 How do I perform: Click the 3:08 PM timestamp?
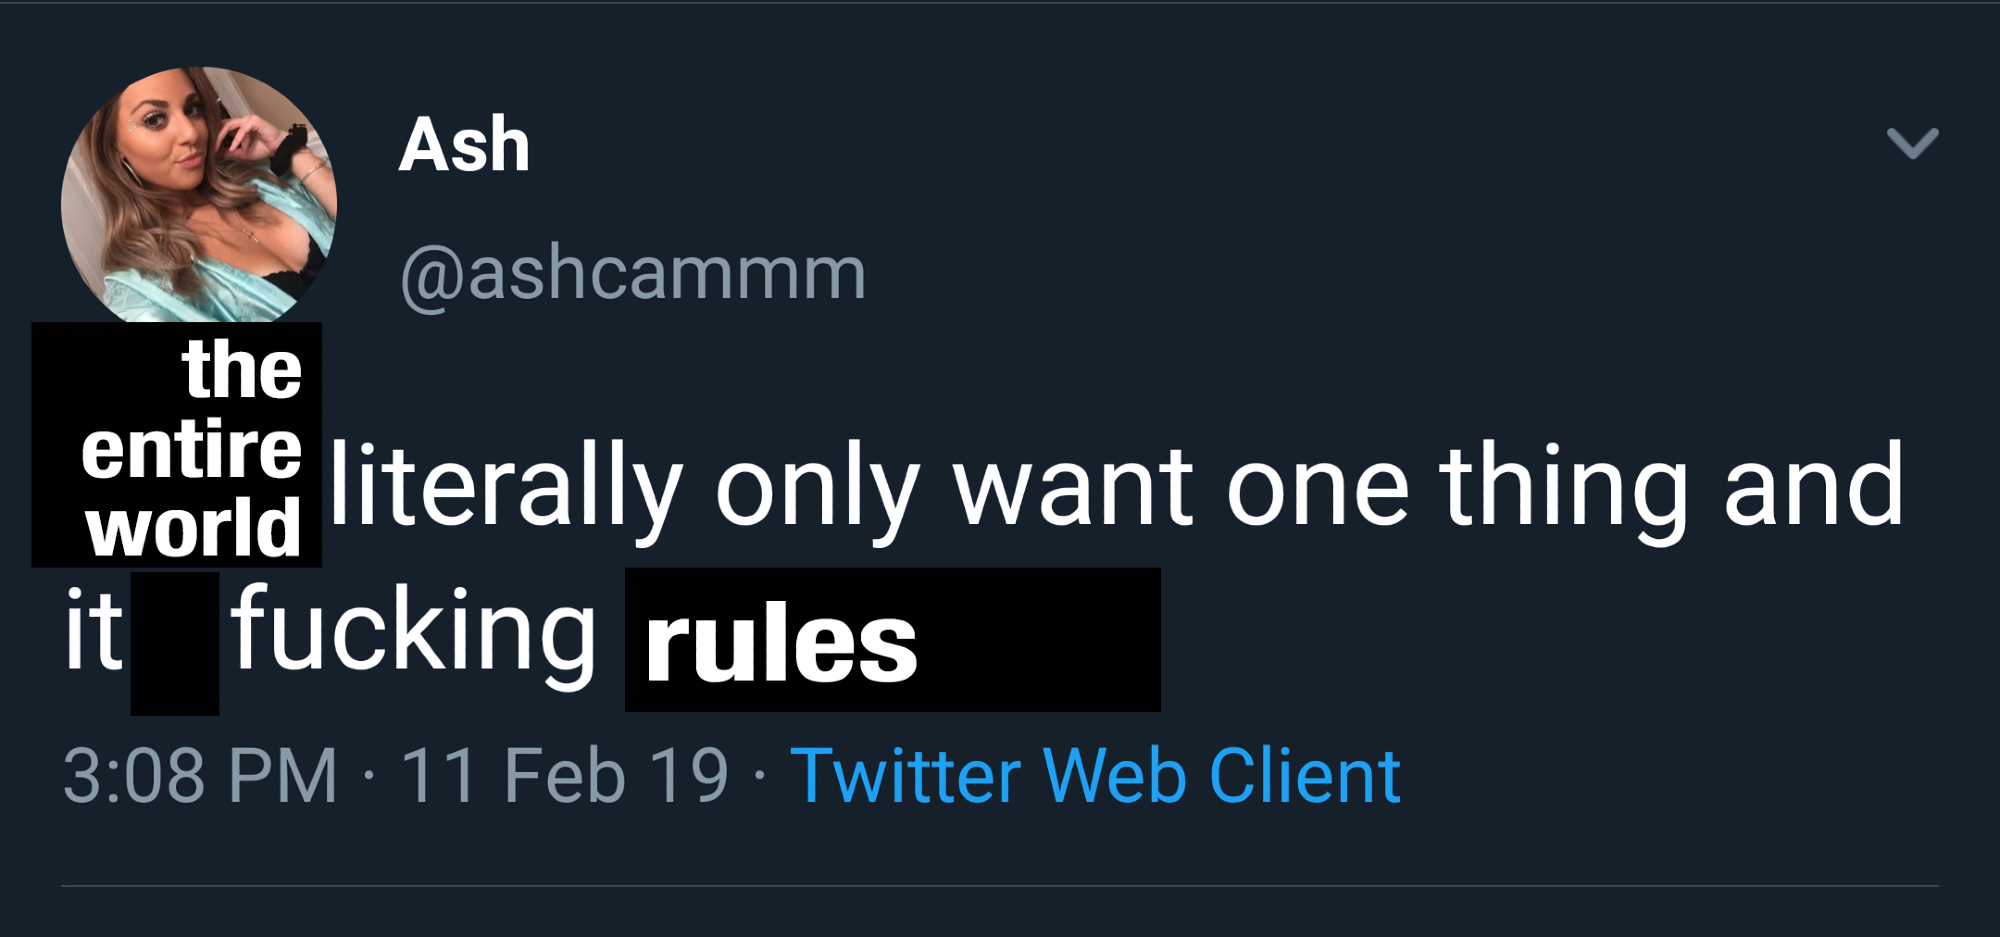(x=200, y=776)
